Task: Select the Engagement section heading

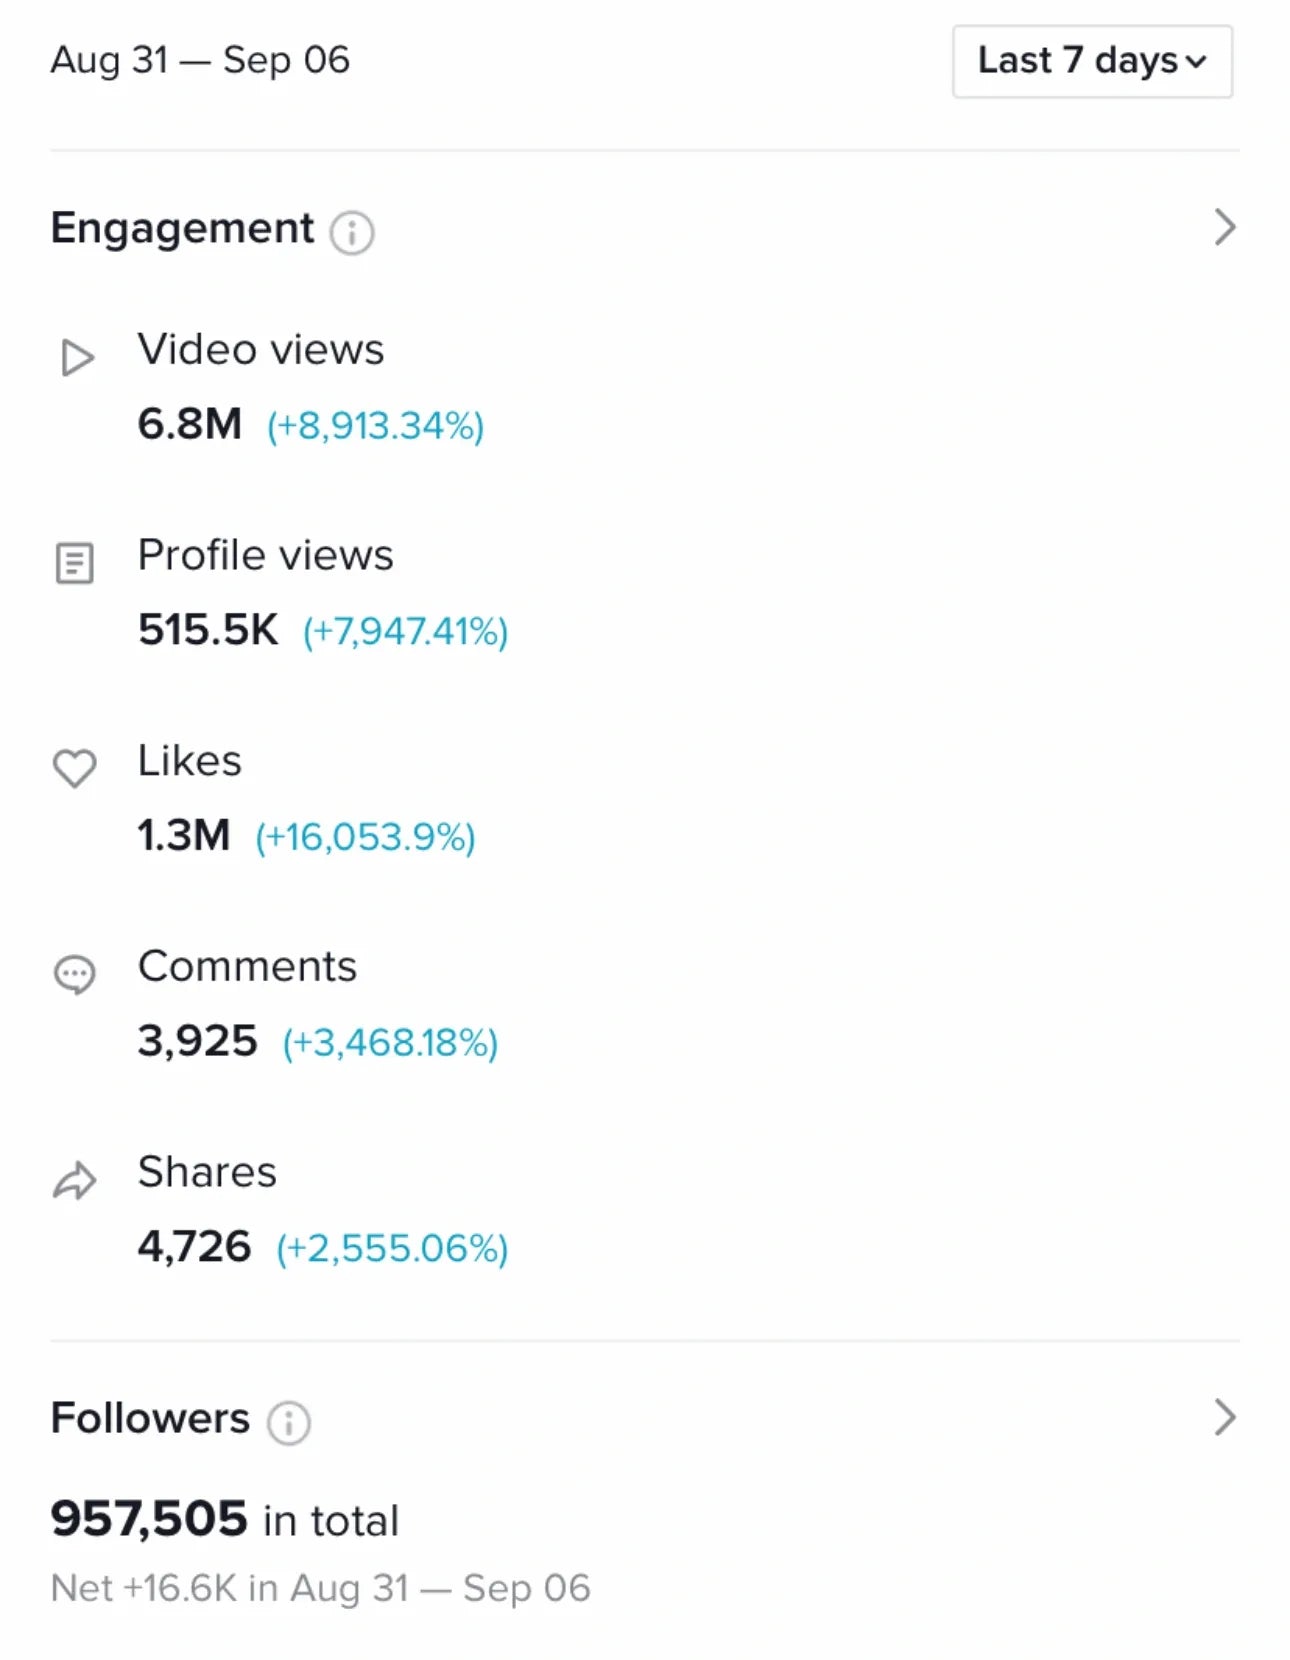Action: coord(182,228)
